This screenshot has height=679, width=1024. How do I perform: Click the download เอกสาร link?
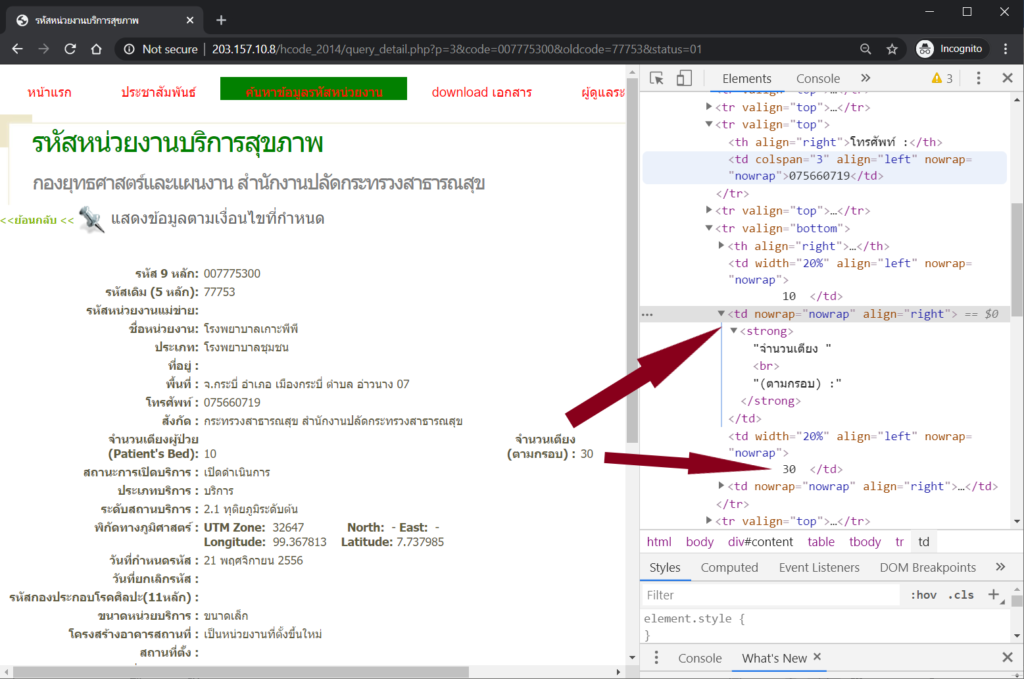click(x=481, y=92)
